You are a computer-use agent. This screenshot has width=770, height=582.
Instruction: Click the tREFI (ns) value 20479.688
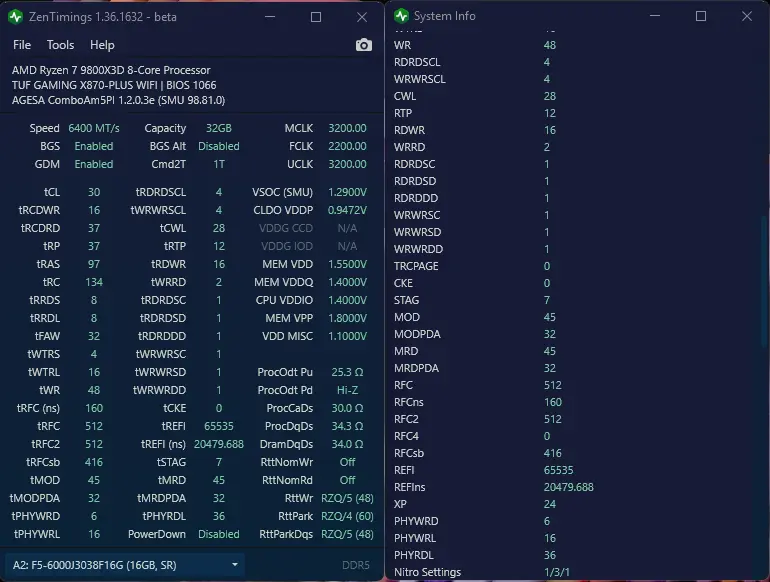(219, 444)
